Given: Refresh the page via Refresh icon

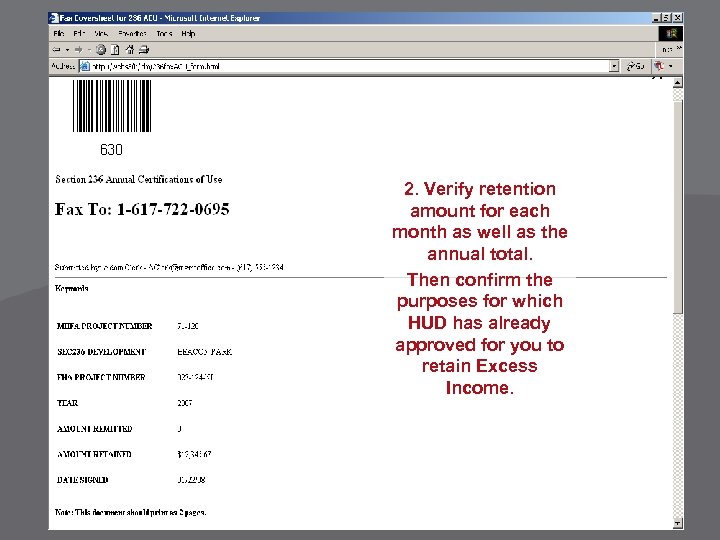Looking at the screenshot, I should (115, 50).
